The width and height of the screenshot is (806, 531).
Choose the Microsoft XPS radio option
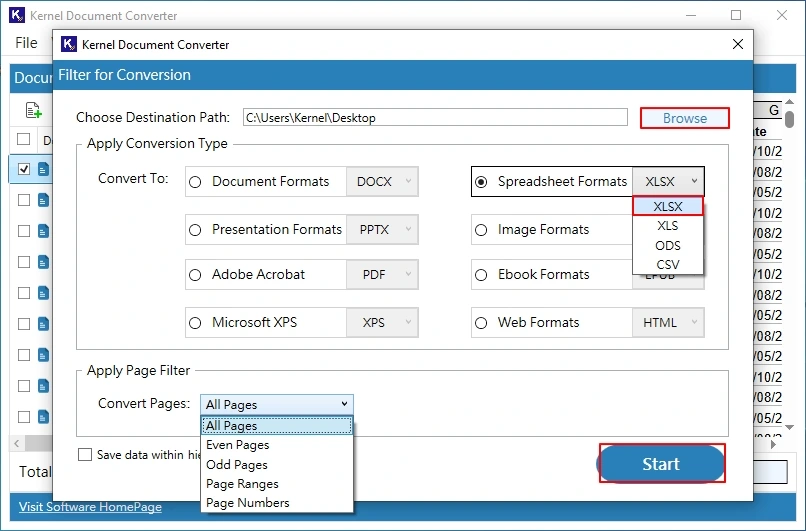coord(195,323)
